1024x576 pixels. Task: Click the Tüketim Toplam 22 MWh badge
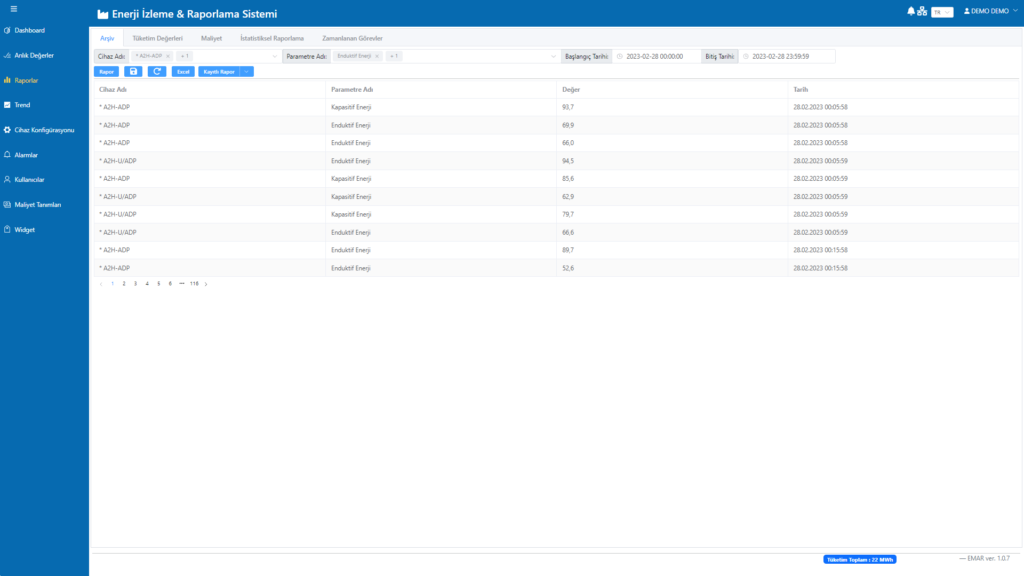point(859,560)
